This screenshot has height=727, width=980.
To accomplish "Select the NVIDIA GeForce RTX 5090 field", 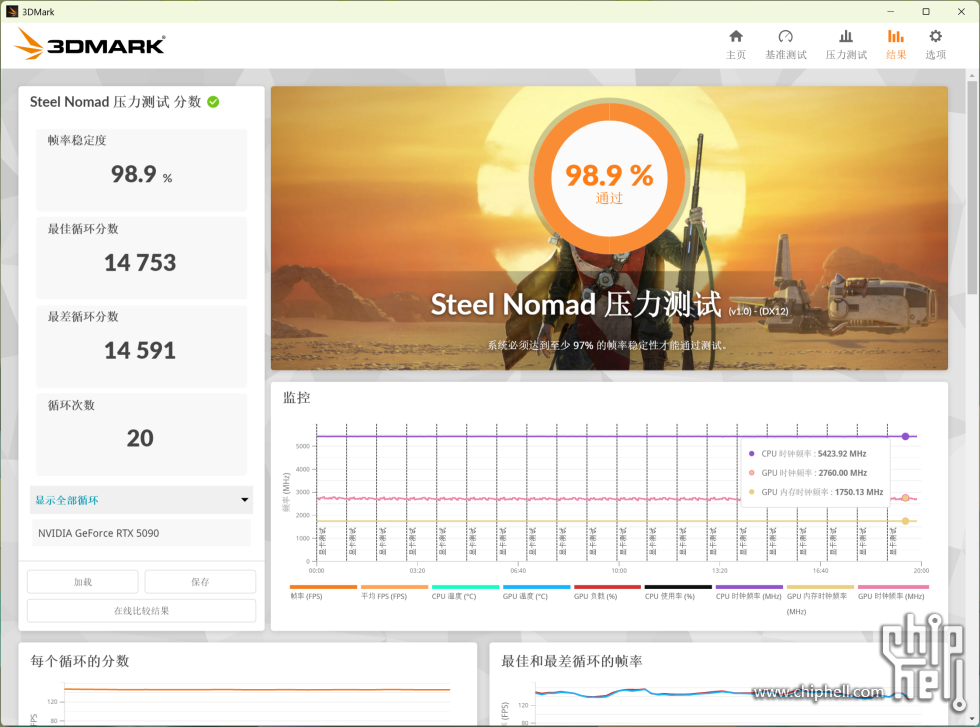I will (x=141, y=533).
